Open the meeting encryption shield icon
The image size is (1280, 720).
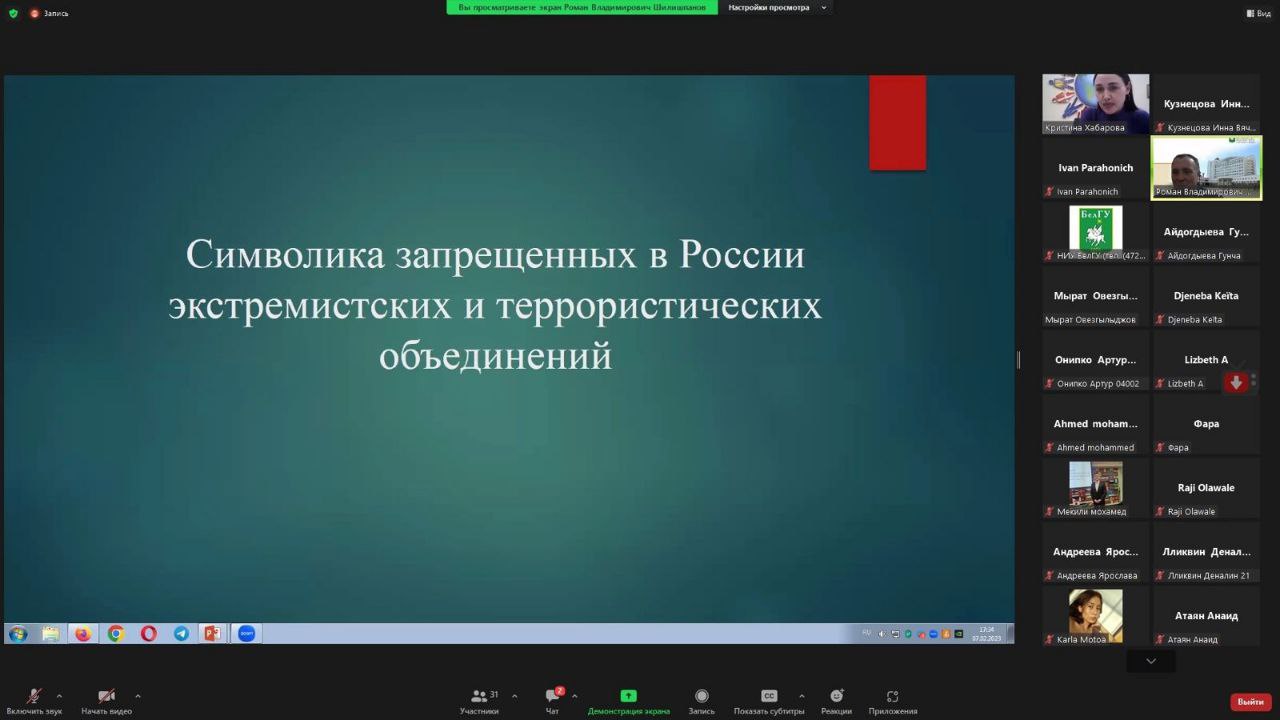(13, 13)
